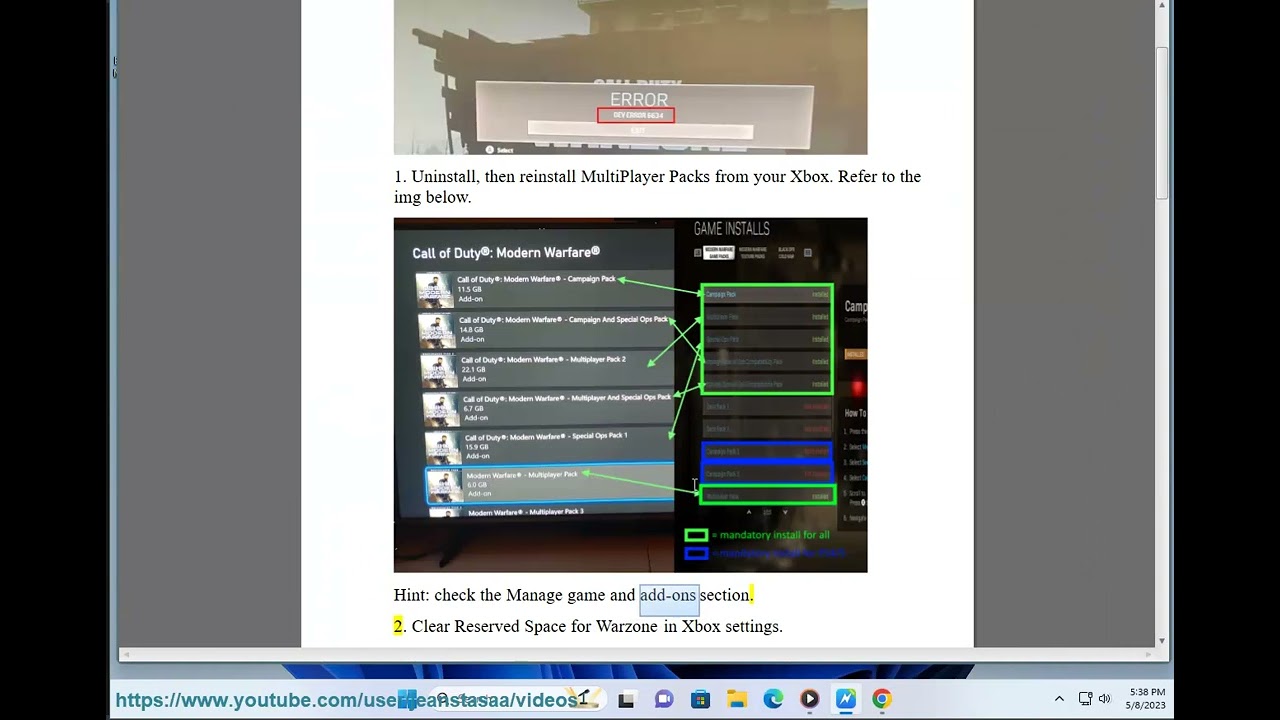Click the text 'Uninstall, then reinstall MultiPlayer Packs'
The image size is (1280, 720).
pyautogui.click(x=561, y=176)
